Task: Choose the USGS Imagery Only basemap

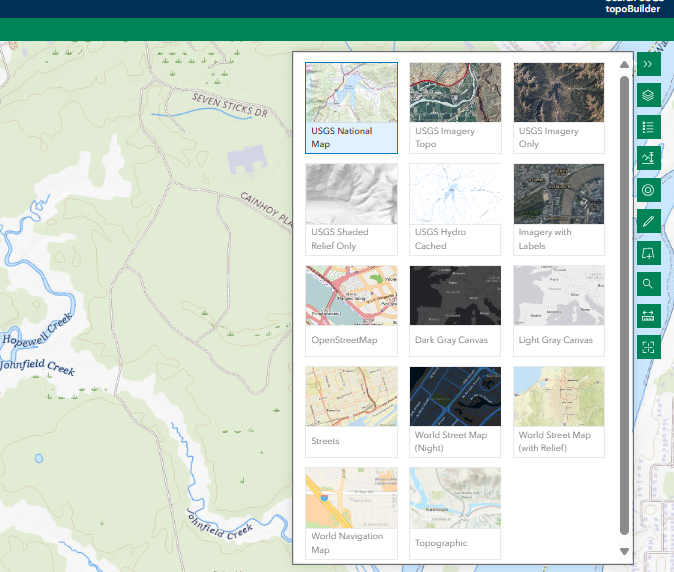Action: pyautogui.click(x=559, y=108)
